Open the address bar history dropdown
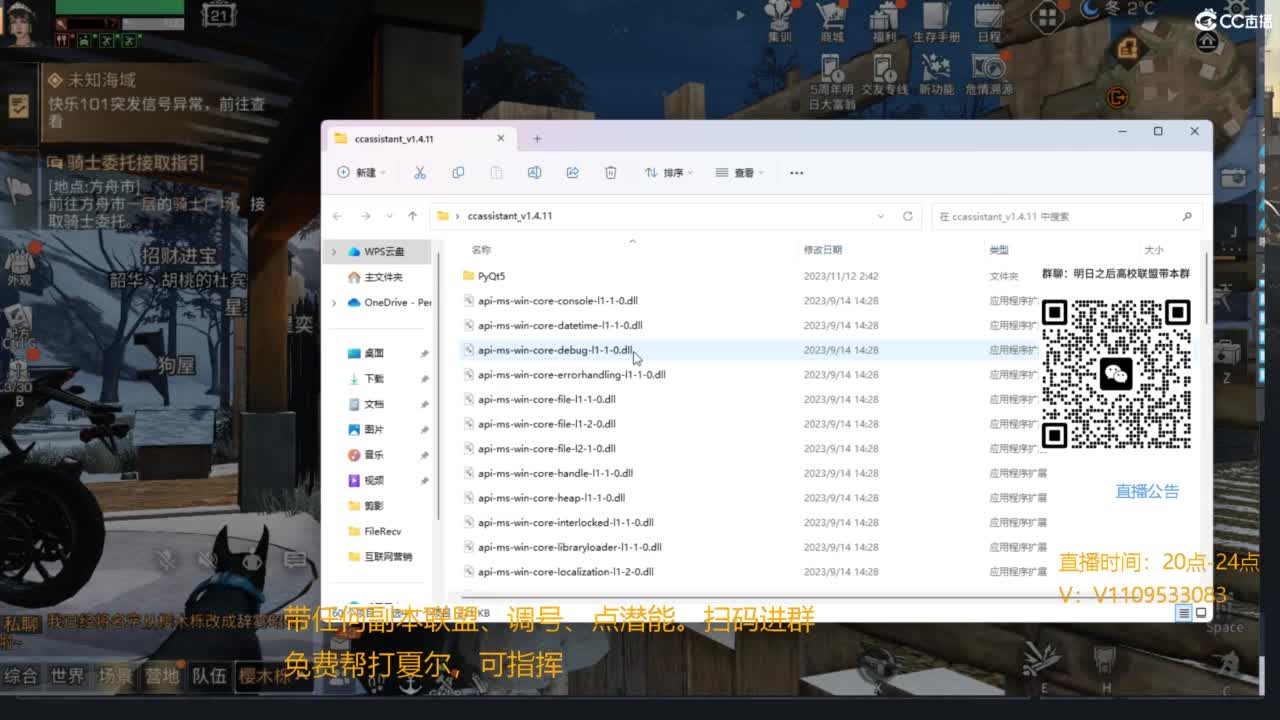Viewport: 1280px width, 720px height. 880,216
